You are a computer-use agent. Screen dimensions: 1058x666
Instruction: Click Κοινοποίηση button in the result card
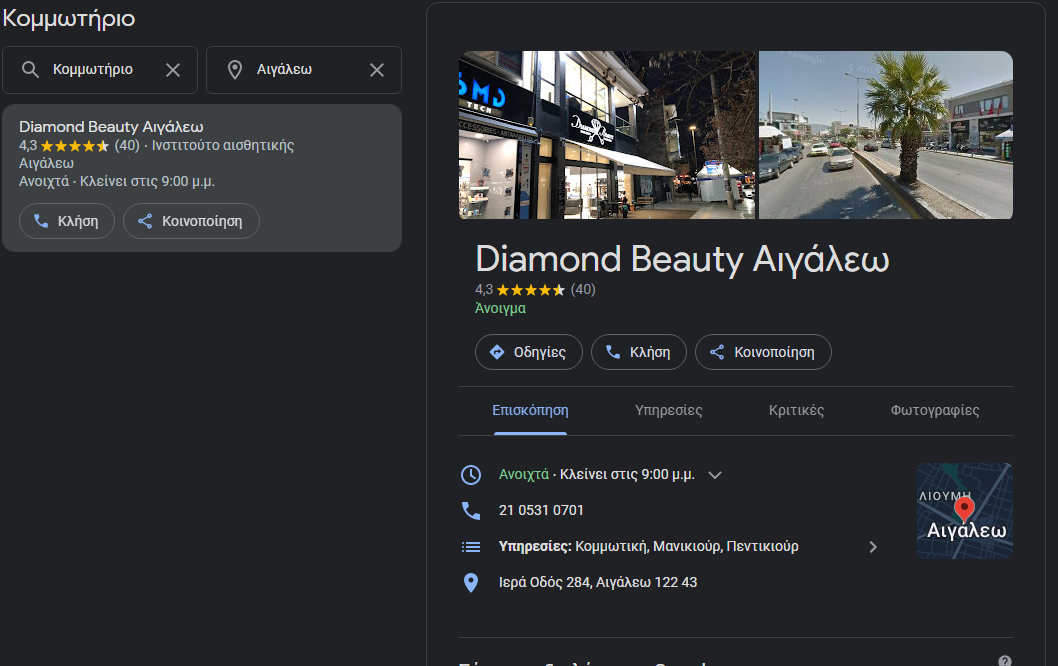tap(192, 221)
